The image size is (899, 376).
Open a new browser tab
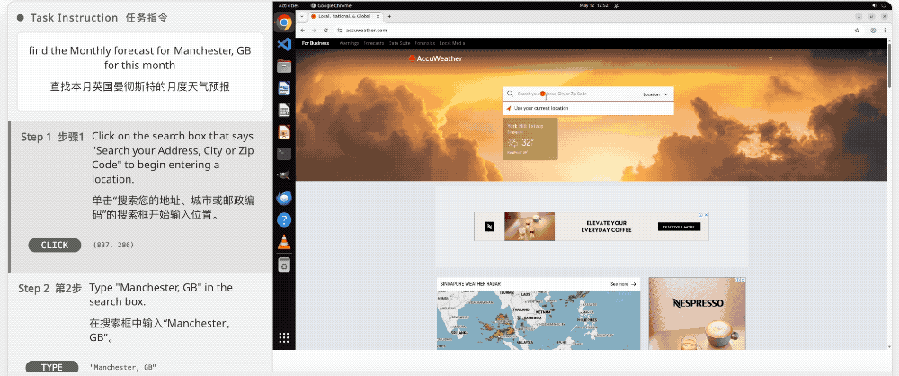click(x=389, y=16)
